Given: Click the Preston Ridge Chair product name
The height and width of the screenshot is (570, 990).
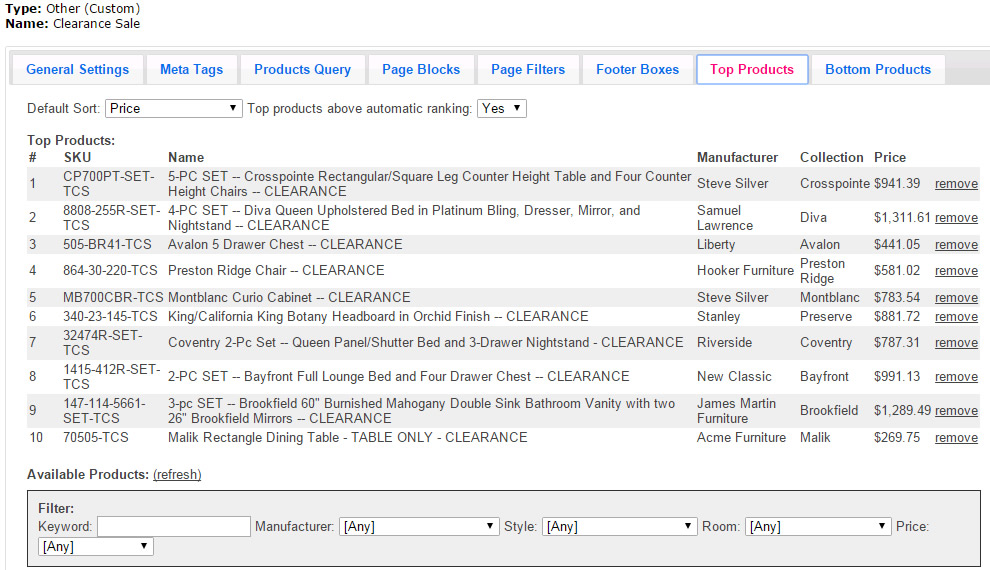Looking at the screenshot, I should [x=276, y=271].
